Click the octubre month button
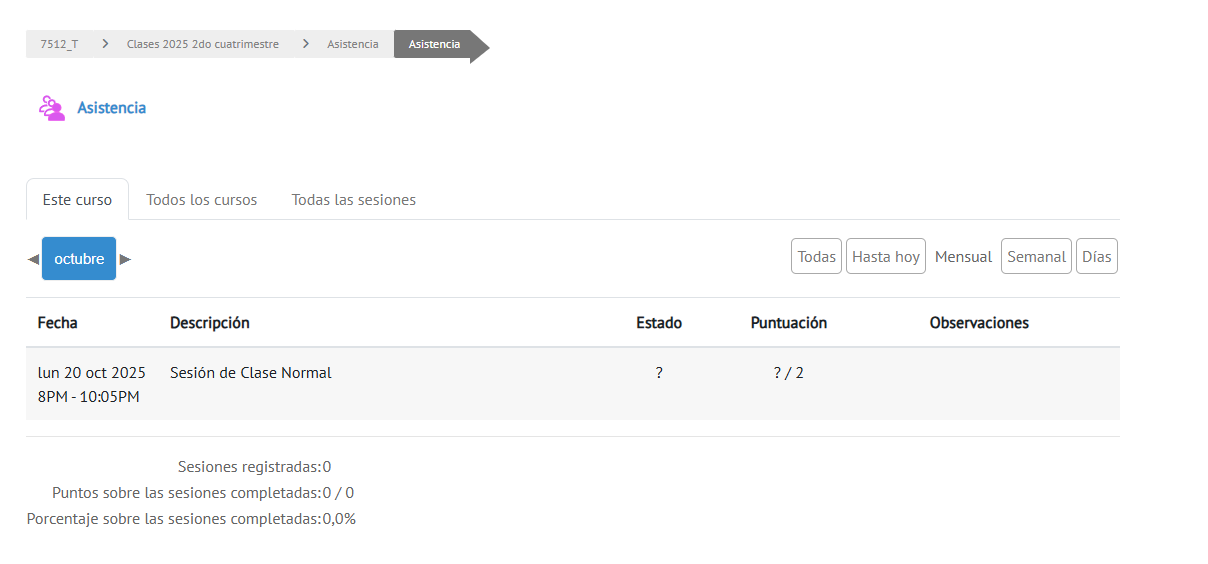This screenshot has width=1208, height=564. click(79, 259)
